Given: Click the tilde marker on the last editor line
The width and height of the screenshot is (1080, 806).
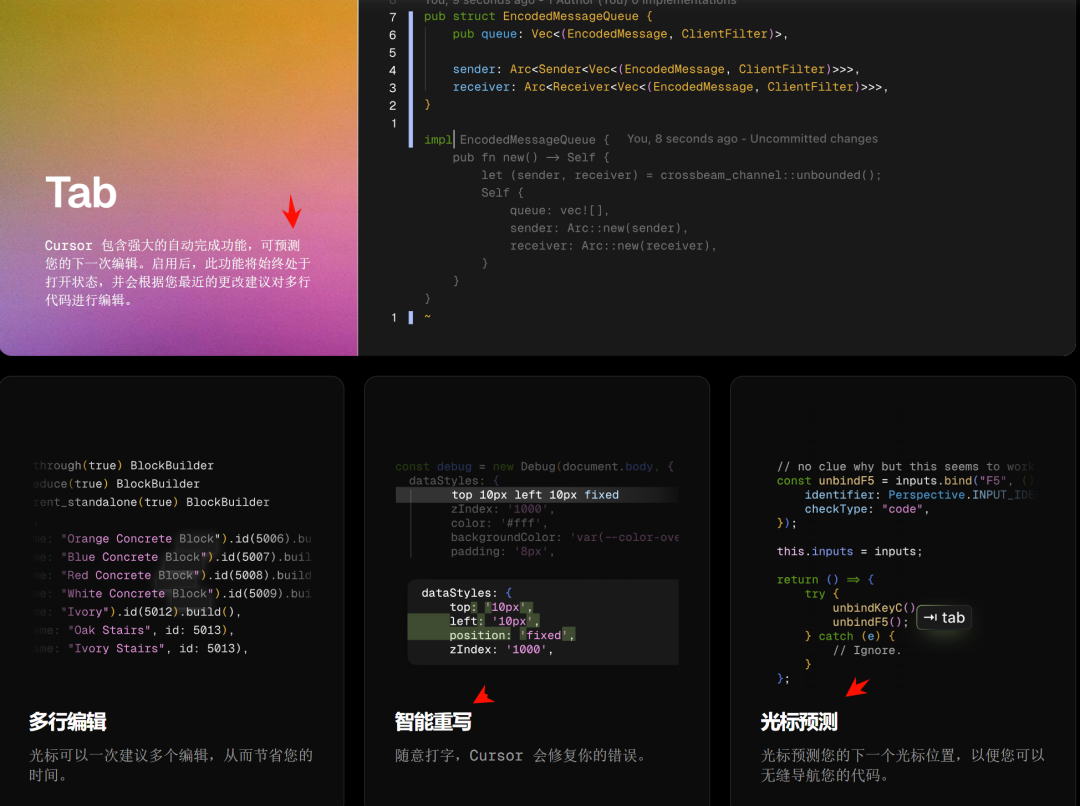Looking at the screenshot, I should pos(428,316).
